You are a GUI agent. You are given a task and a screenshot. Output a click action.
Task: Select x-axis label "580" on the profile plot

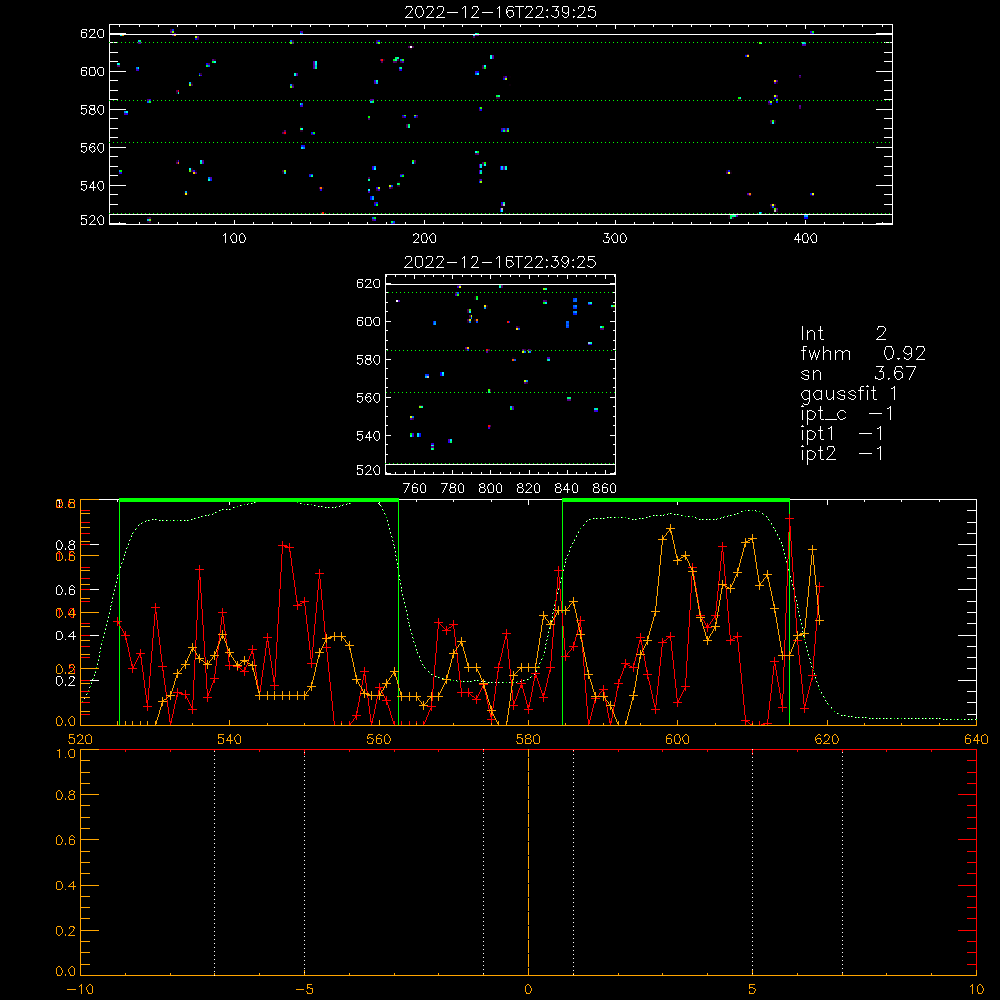[528, 739]
